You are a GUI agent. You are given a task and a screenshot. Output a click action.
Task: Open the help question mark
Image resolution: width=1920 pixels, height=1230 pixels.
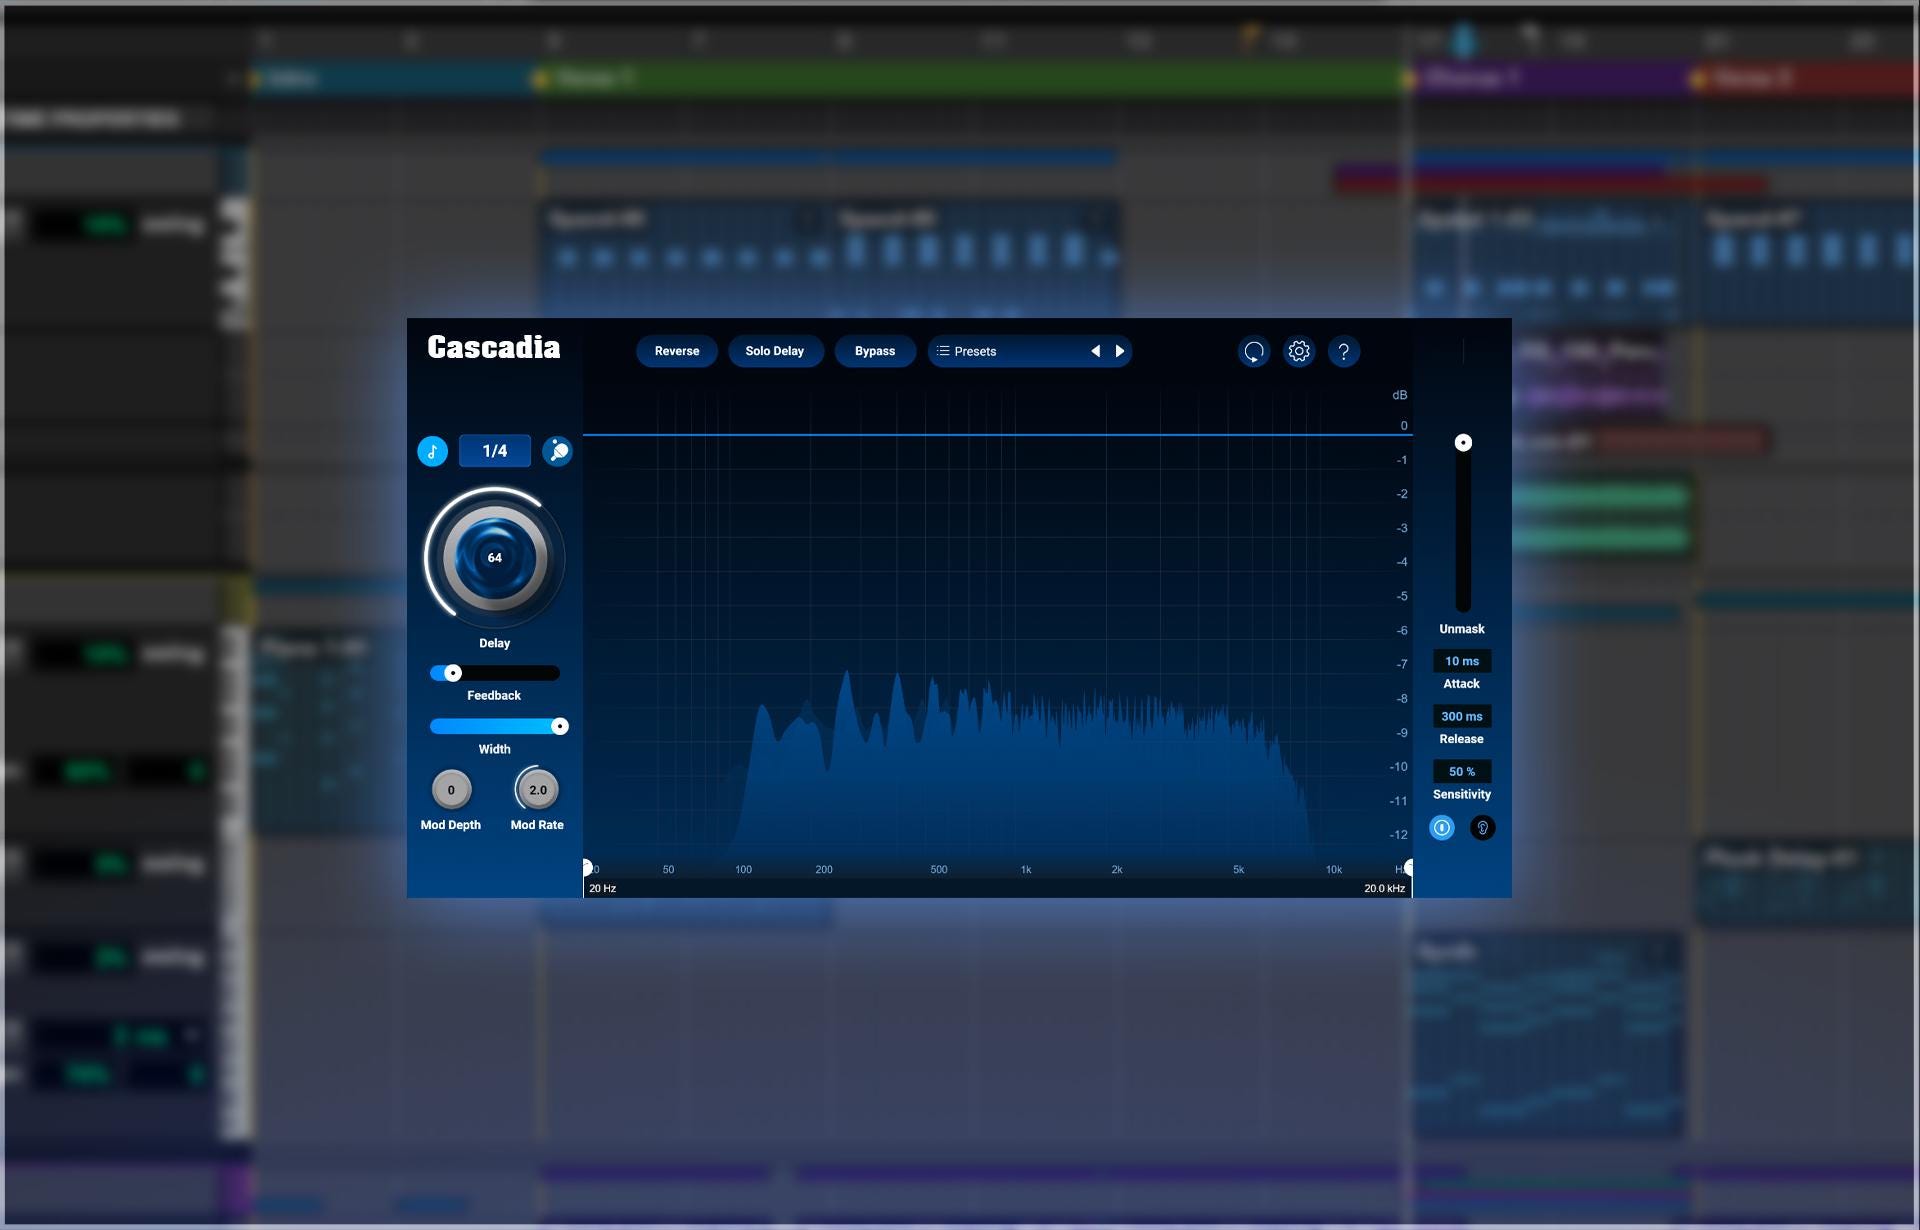[x=1344, y=351]
